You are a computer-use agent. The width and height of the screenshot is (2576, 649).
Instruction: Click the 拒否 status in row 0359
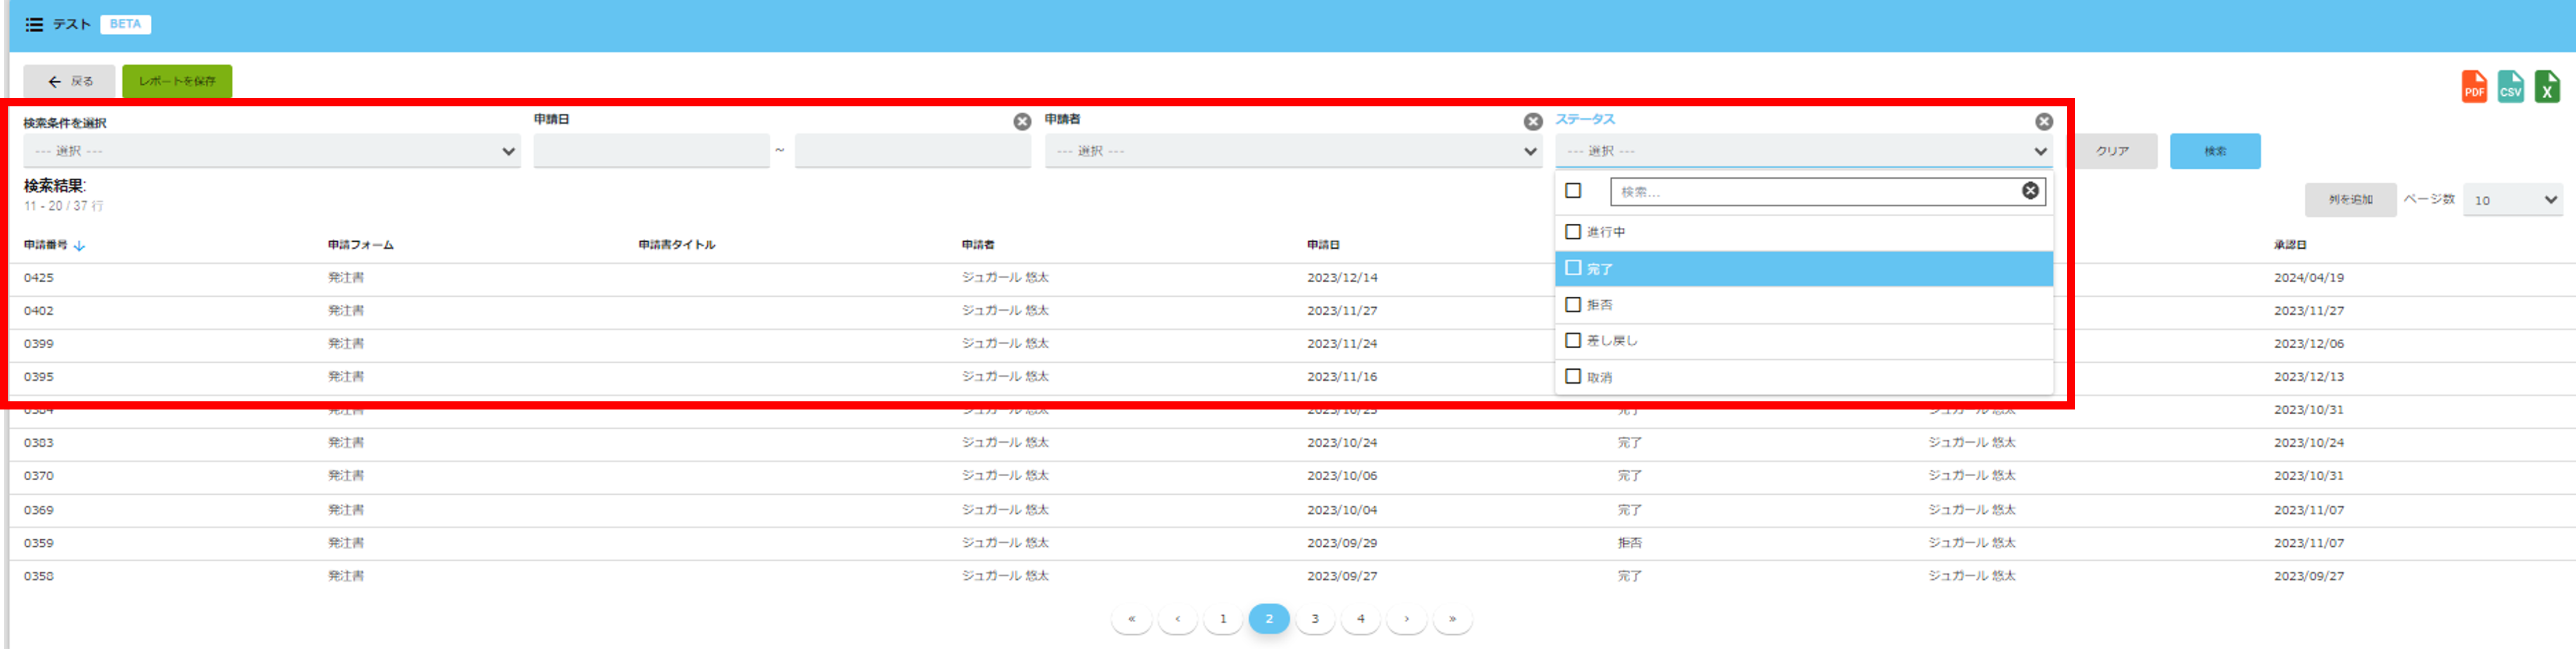click(1630, 543)
